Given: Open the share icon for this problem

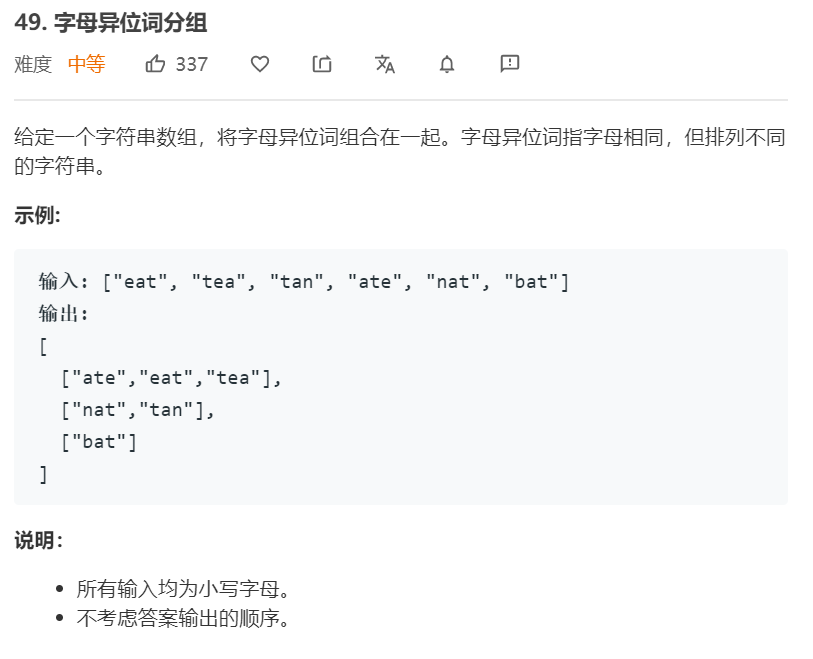Looking at the screenshot, I should click(322, 64).
